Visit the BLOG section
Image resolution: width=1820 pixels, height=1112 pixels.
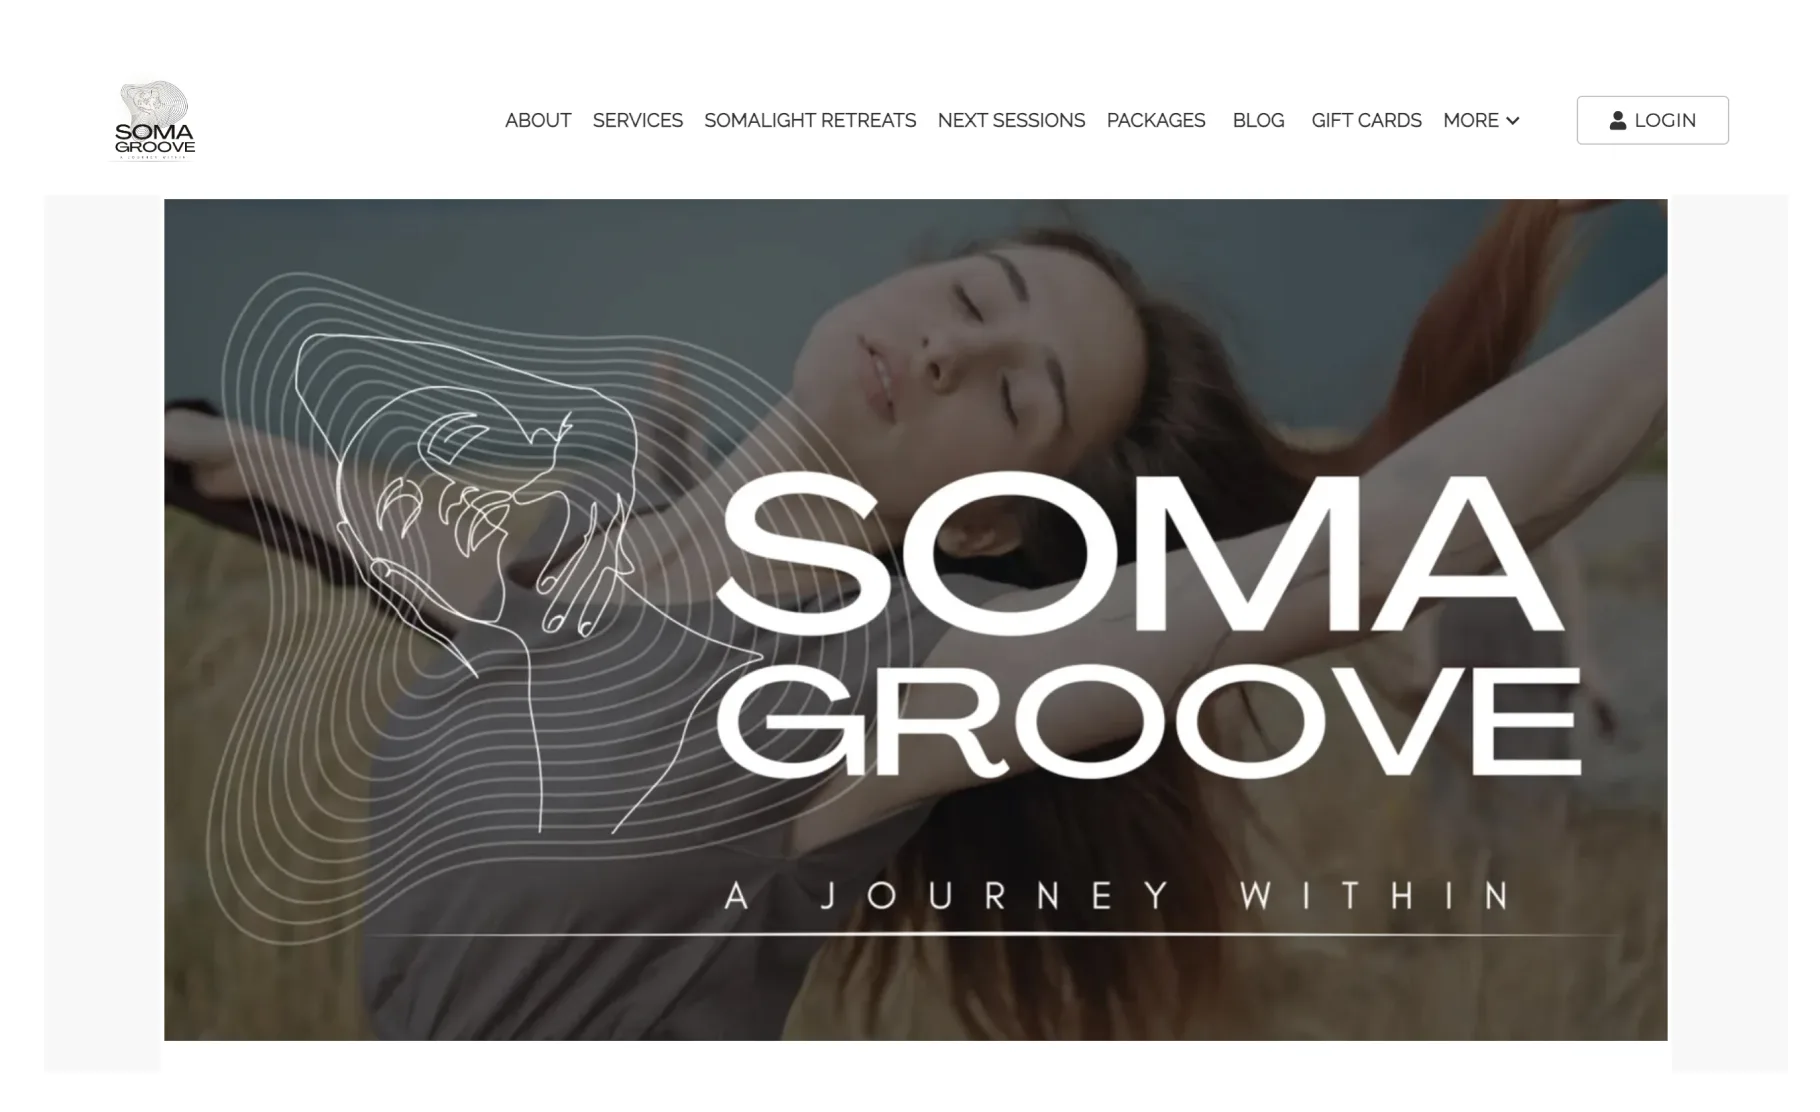click(x=1258, y=121)
